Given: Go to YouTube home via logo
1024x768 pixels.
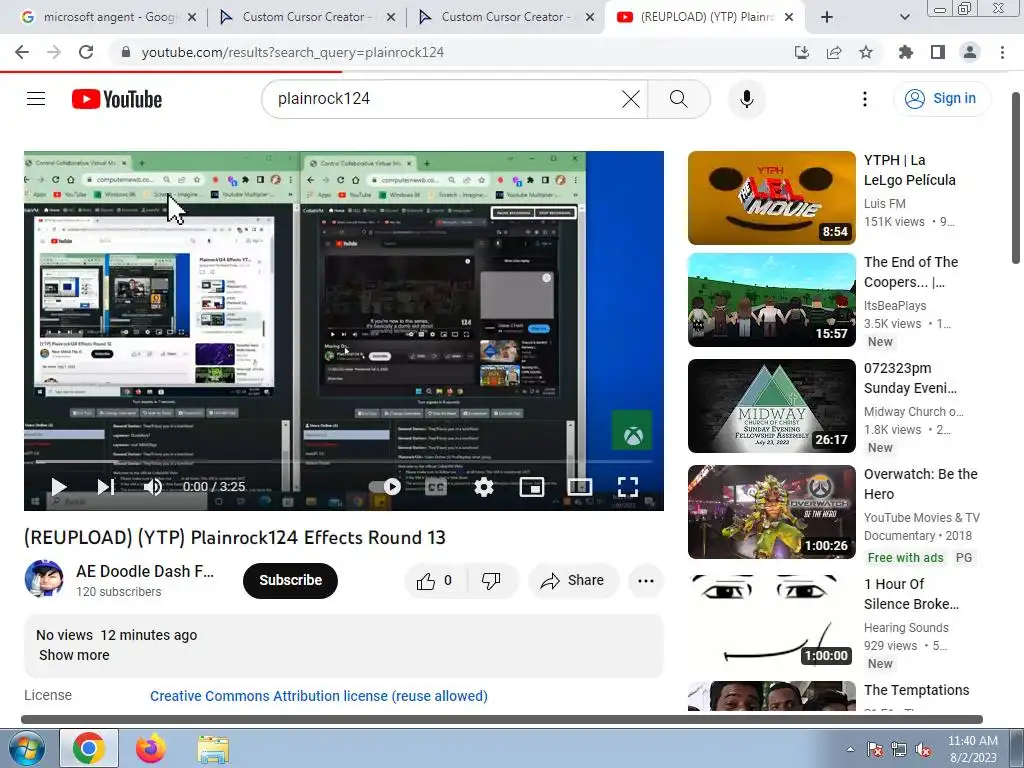Looking at the screenshot, I should click(117, 99).
